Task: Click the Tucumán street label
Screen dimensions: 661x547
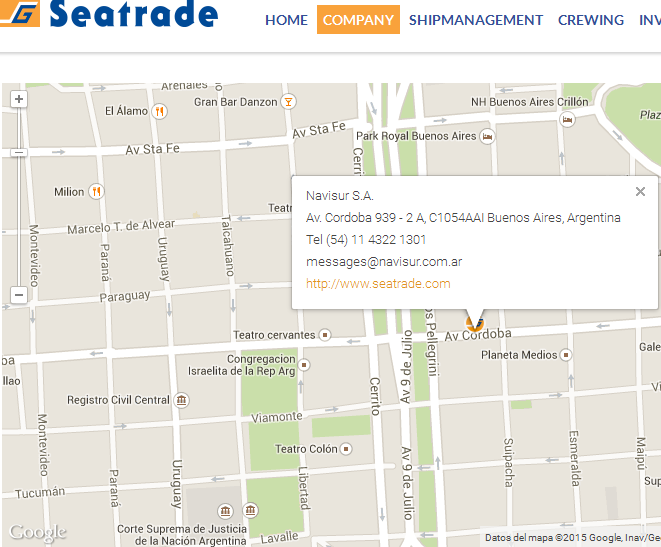Action: click(40, 492)
